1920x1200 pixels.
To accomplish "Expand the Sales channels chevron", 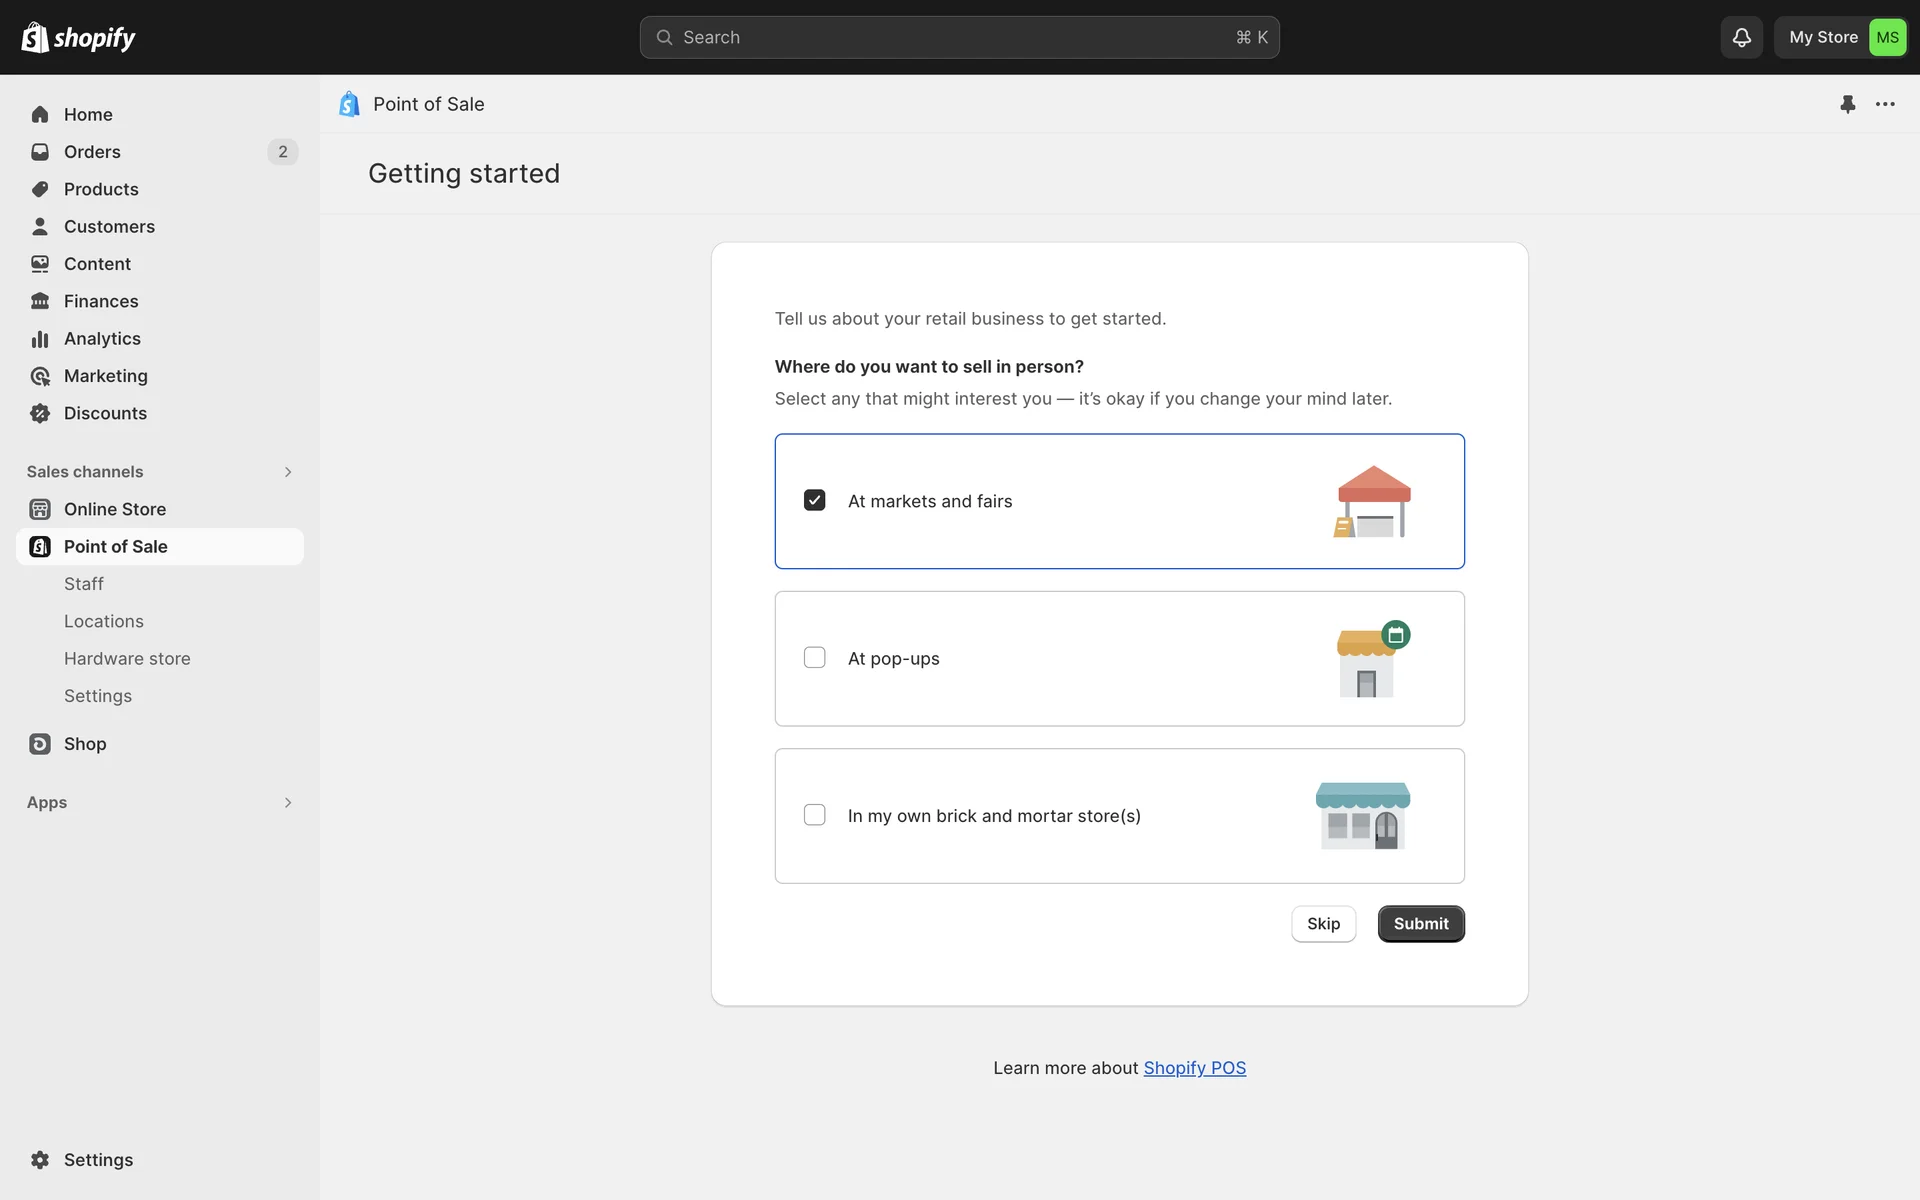I will pos(288,472).
